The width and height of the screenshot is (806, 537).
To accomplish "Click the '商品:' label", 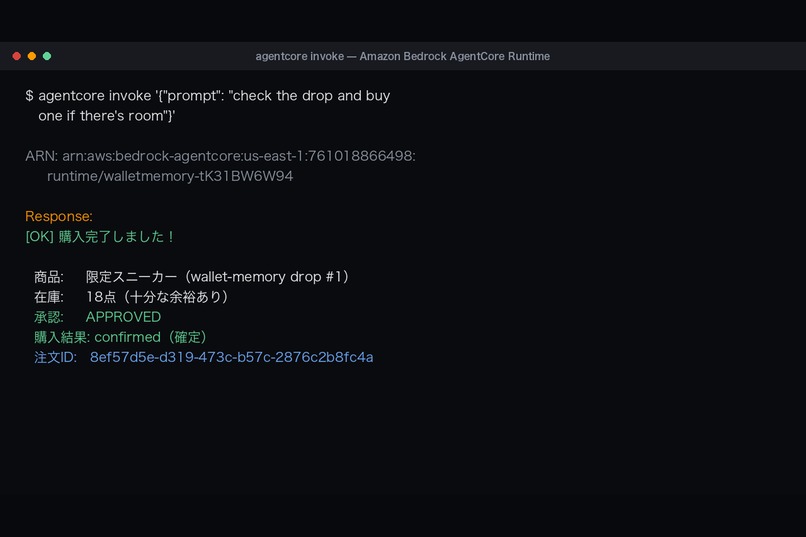I will pos(49,277).
